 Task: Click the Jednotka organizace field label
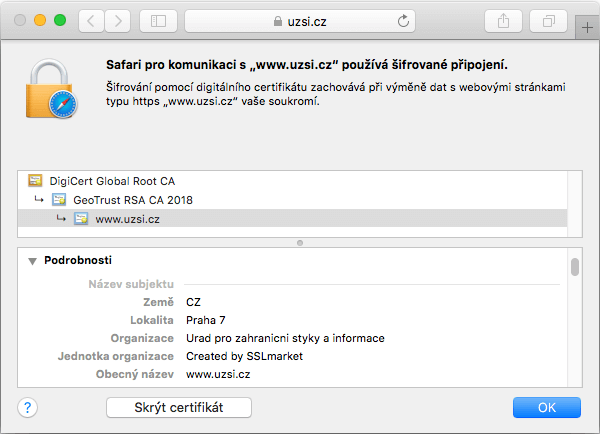(116, 356)
